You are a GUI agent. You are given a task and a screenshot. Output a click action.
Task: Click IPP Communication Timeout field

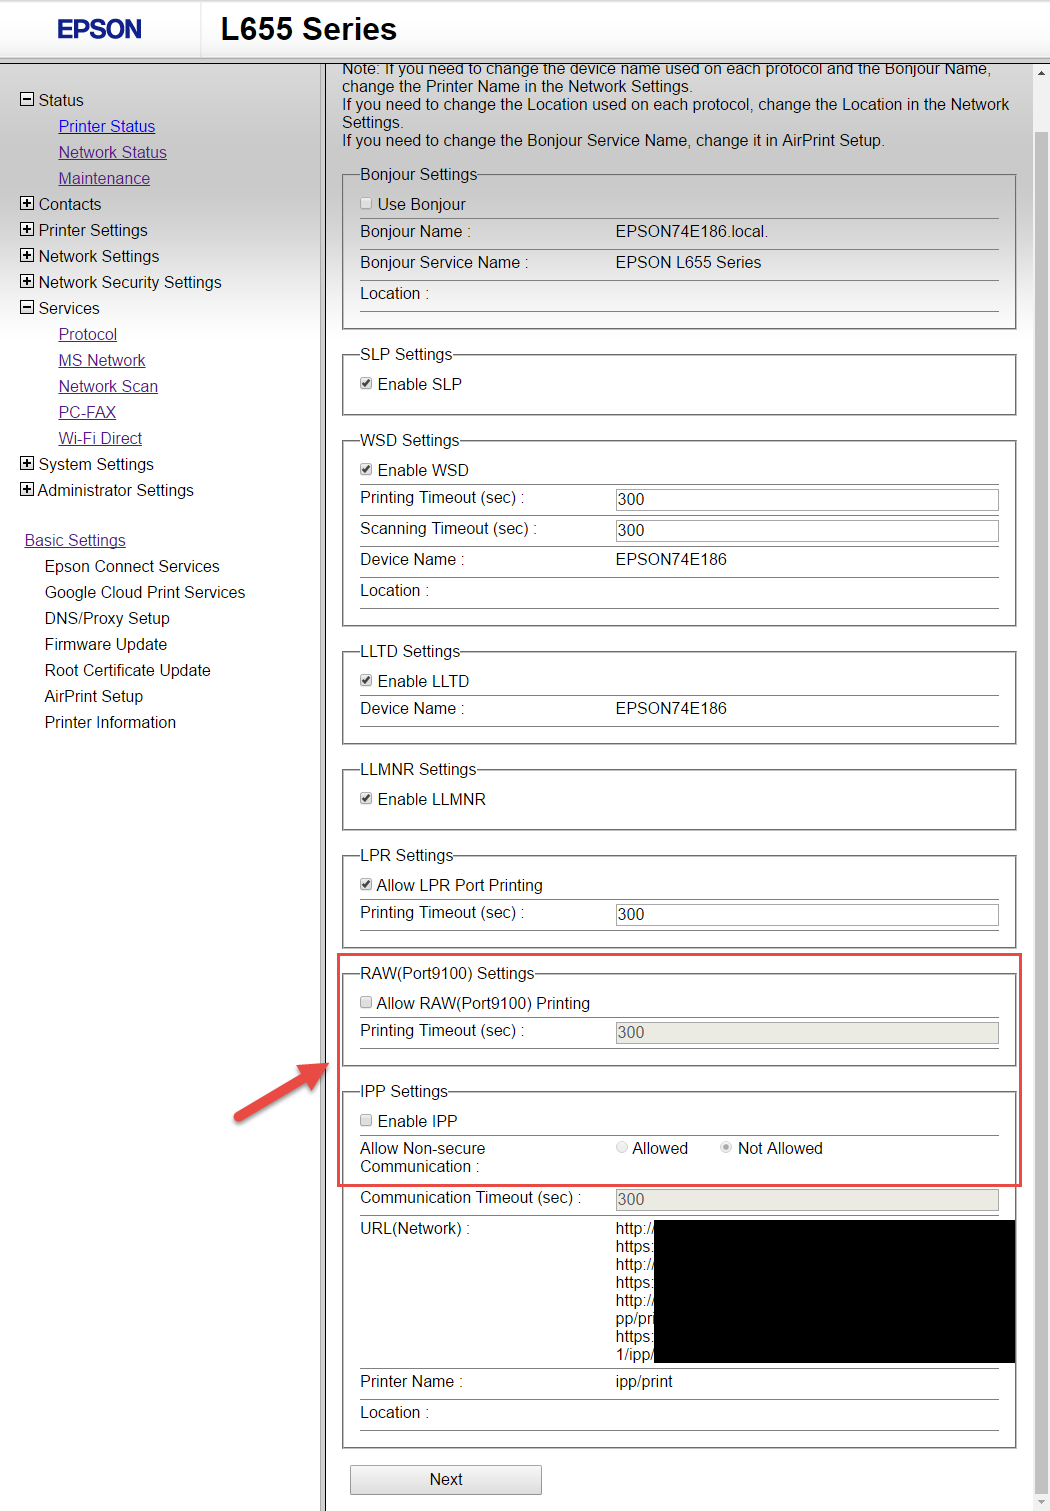click(x=807, y=1199)
